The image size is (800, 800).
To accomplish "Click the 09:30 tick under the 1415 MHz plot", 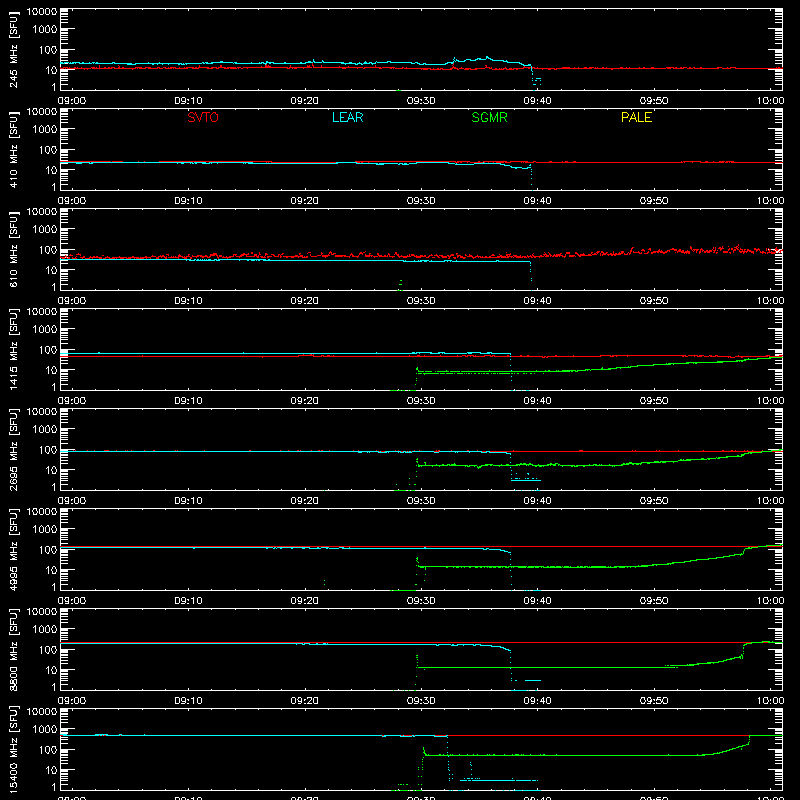I will point(421,401).
